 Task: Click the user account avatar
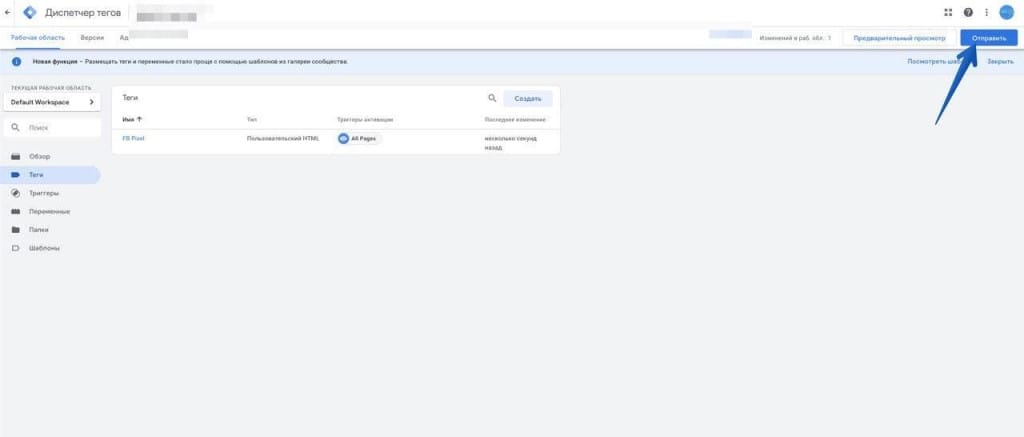pyautogui.click(x=1006, y=12)
